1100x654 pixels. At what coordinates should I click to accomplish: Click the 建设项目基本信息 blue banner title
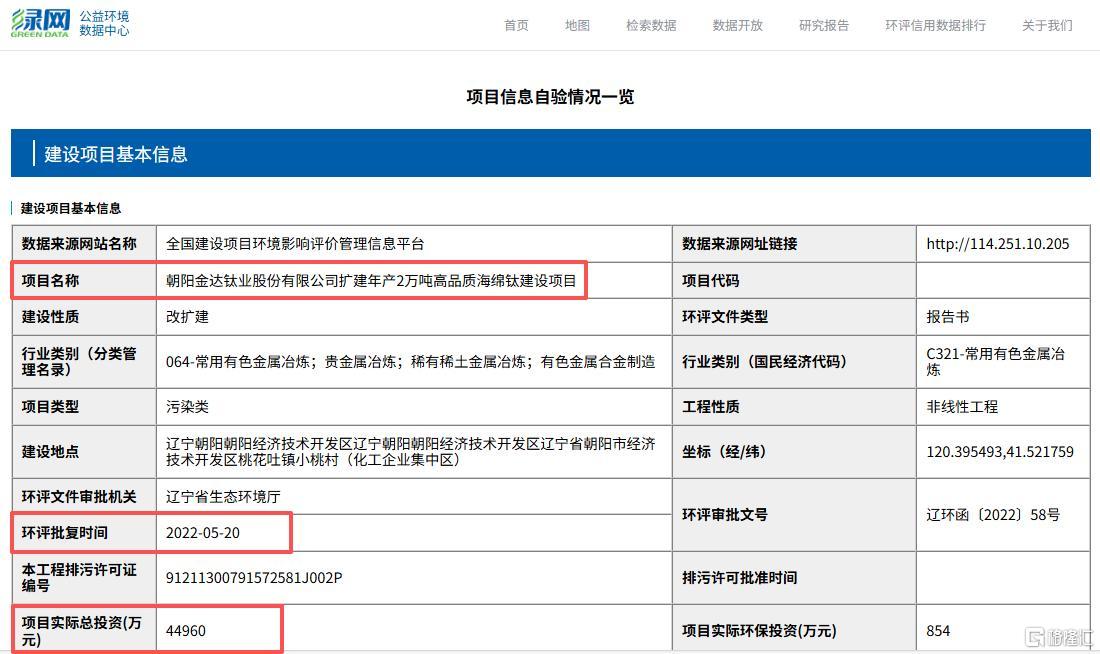(x=116, y=154)
